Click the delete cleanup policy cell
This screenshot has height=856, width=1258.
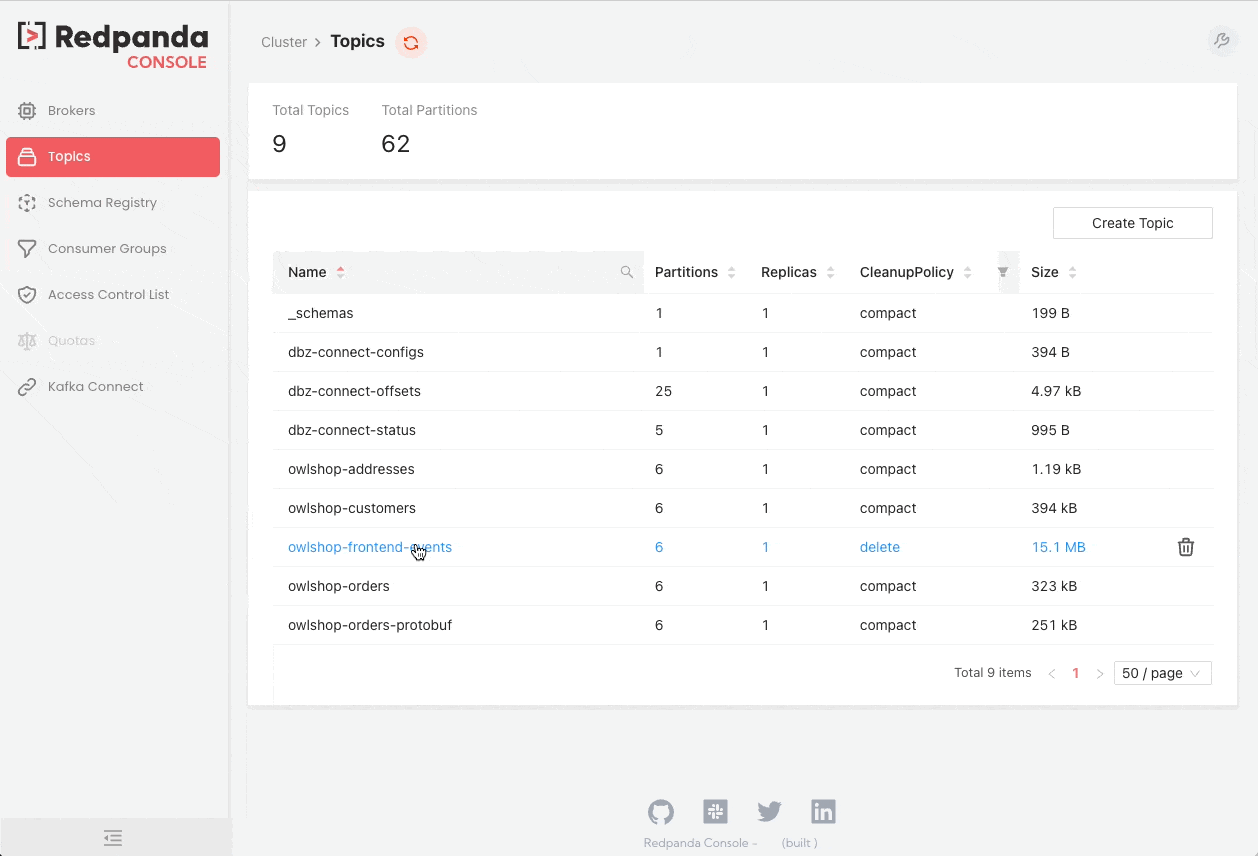point(880,547)
